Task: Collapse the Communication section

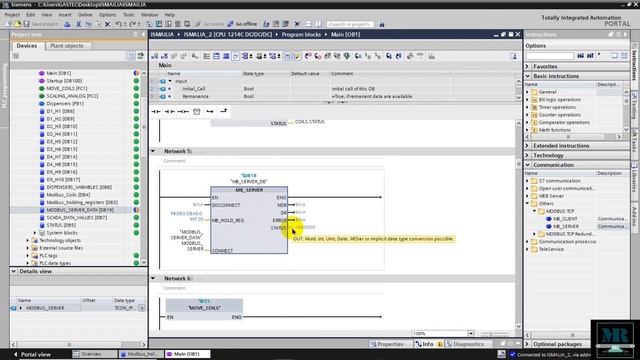Action: pyautogui.click(x=528, y=165)
